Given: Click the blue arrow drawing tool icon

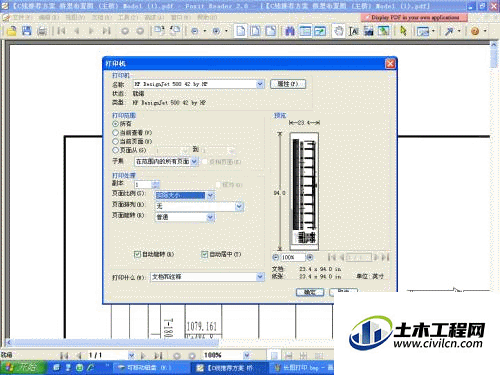Looking at the screenshot, I should pyautogui.click(x=449, y=31).
